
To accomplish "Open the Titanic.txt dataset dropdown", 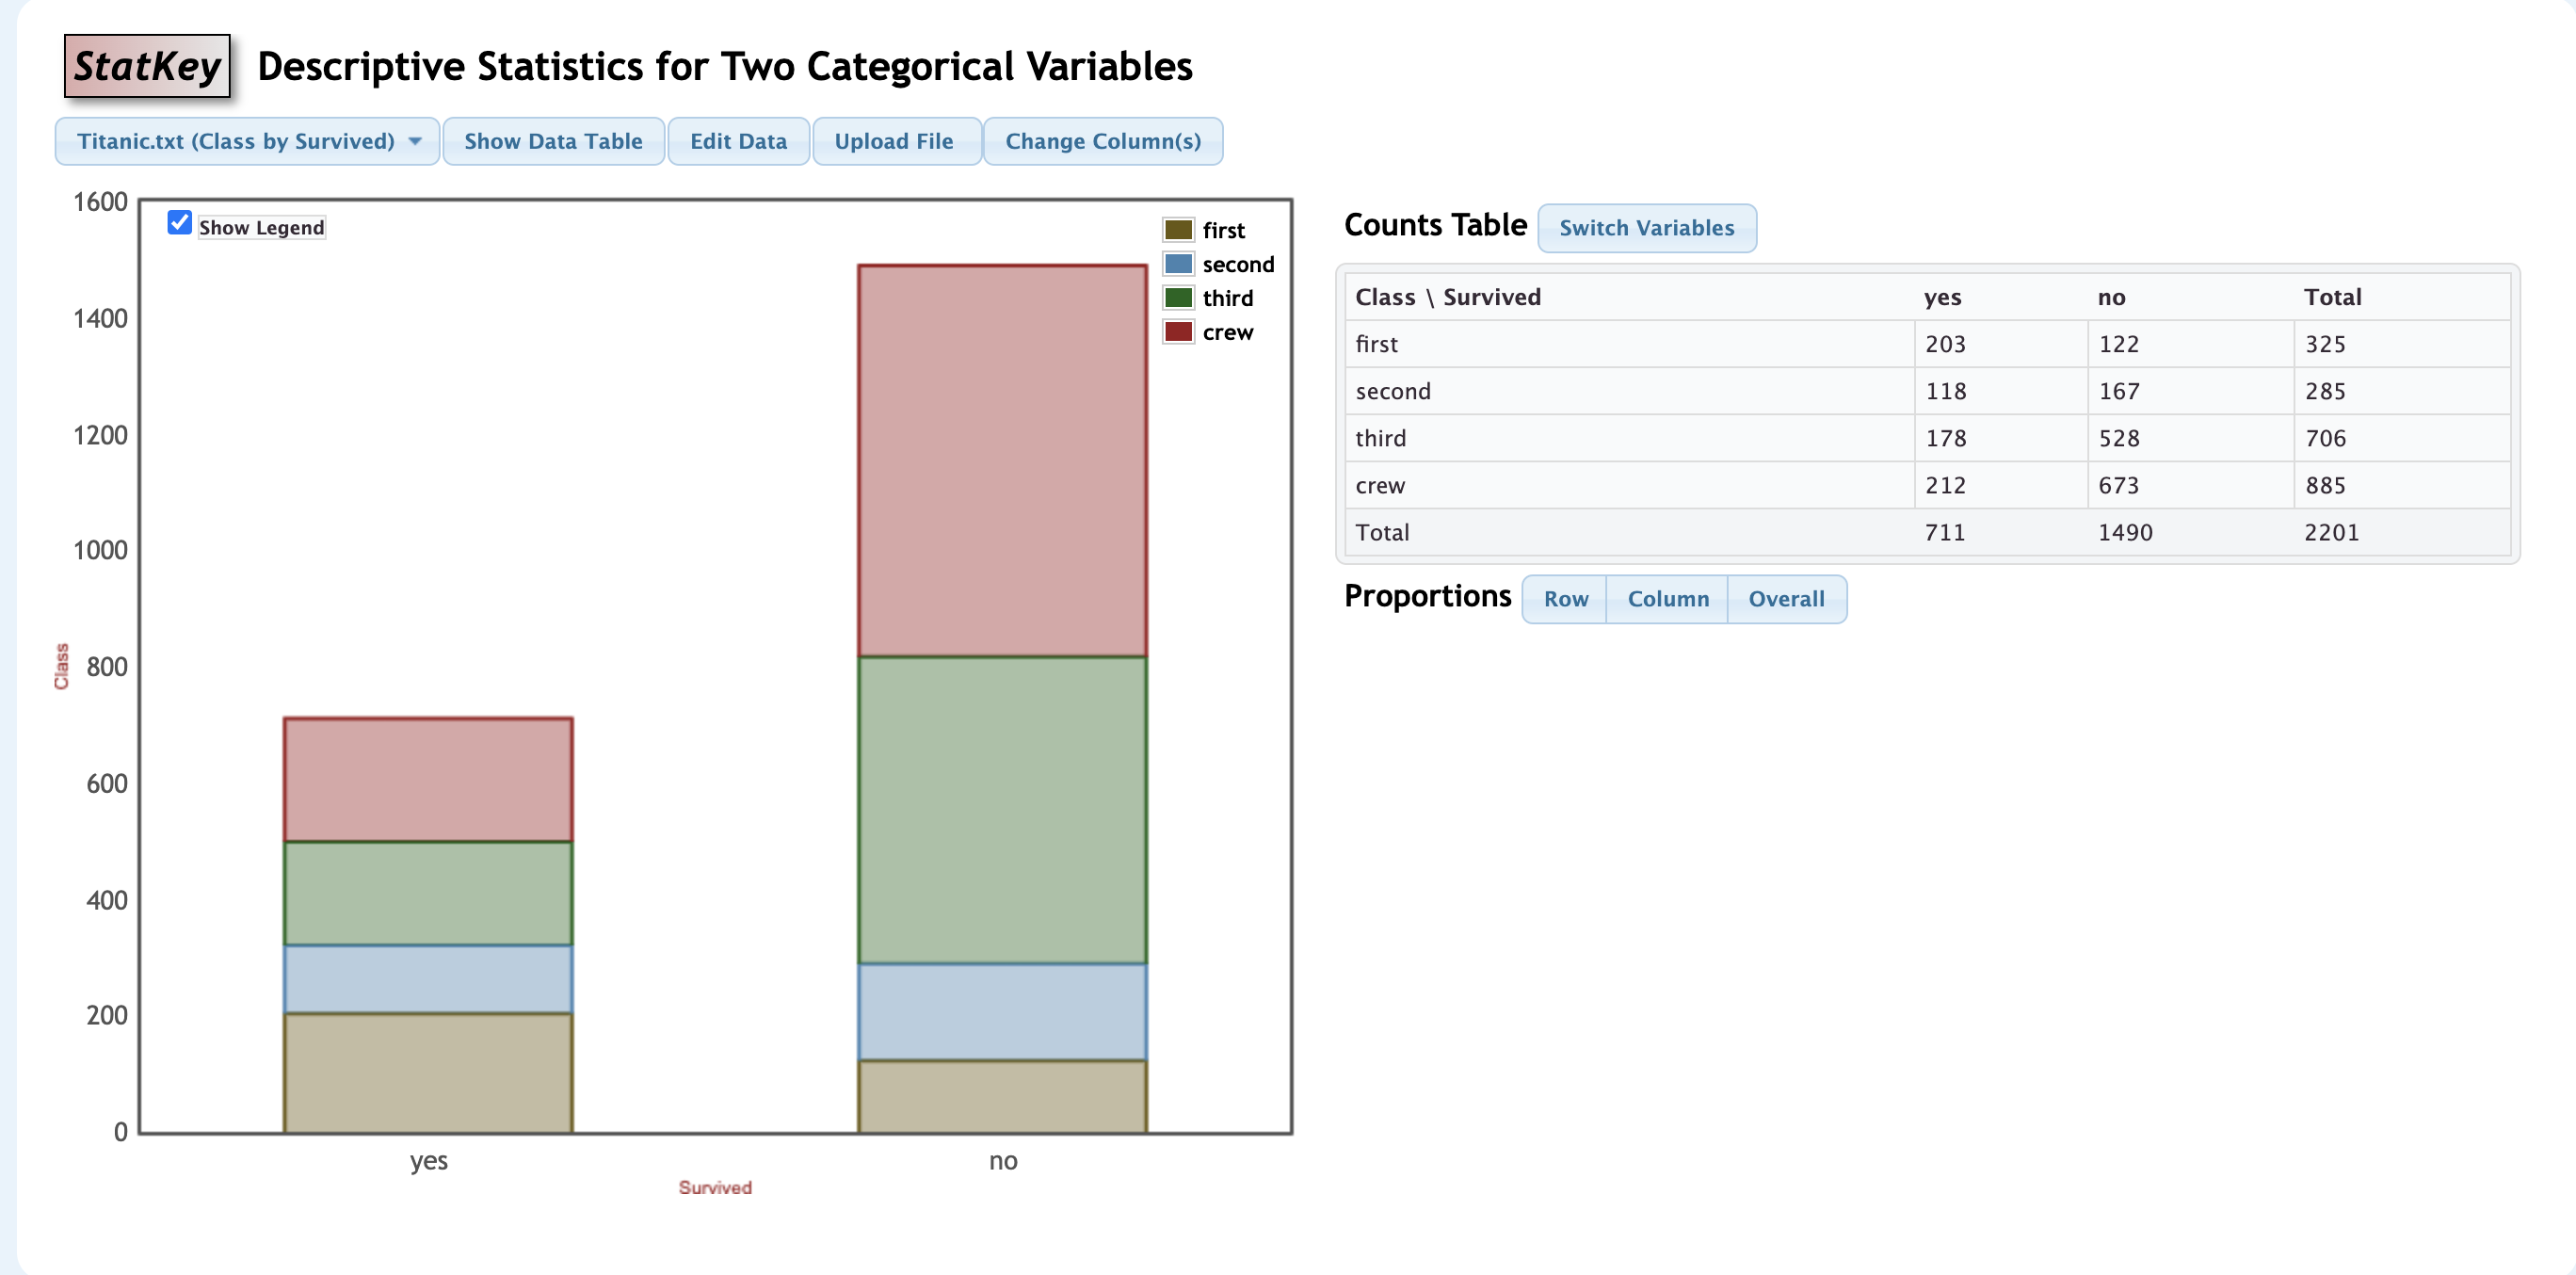I will pyautogui.click(x=247, y=141).
